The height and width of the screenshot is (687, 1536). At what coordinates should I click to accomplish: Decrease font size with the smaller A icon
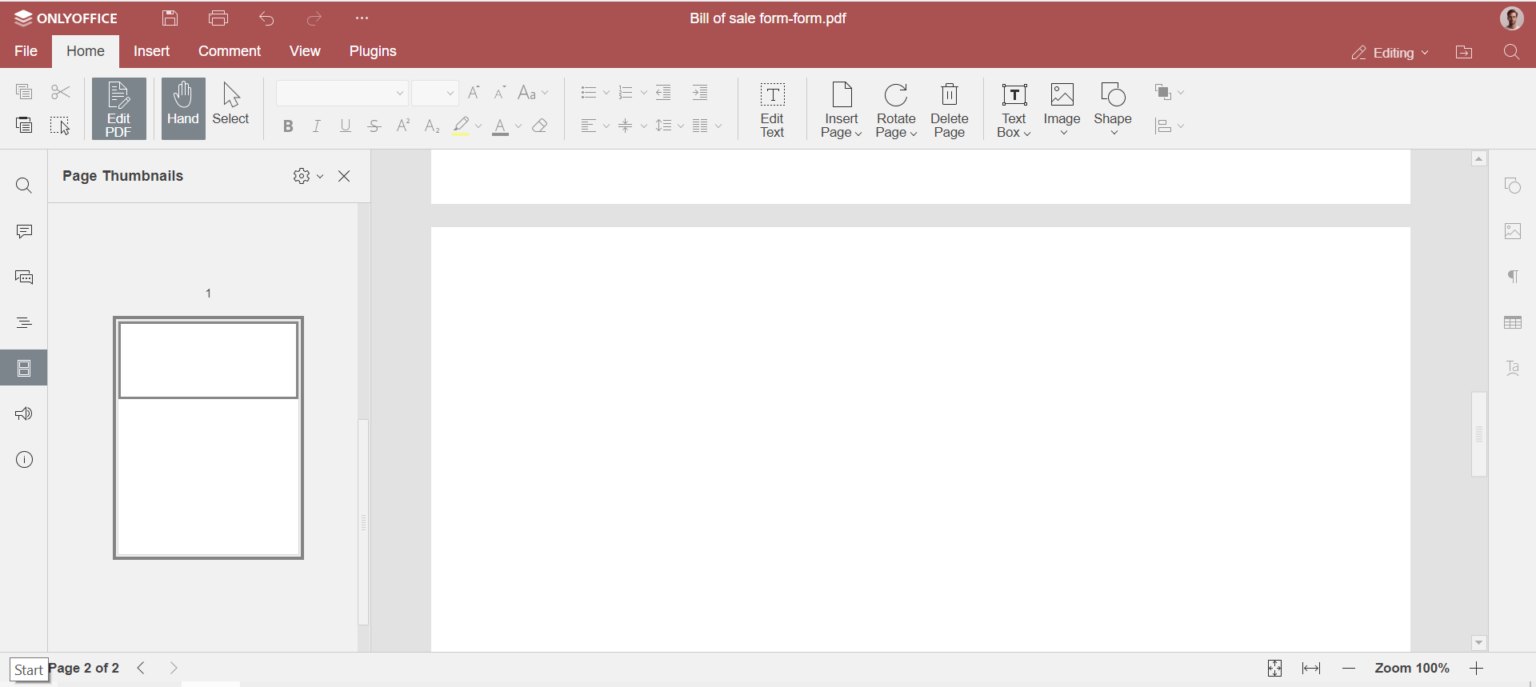click(500, 93)
